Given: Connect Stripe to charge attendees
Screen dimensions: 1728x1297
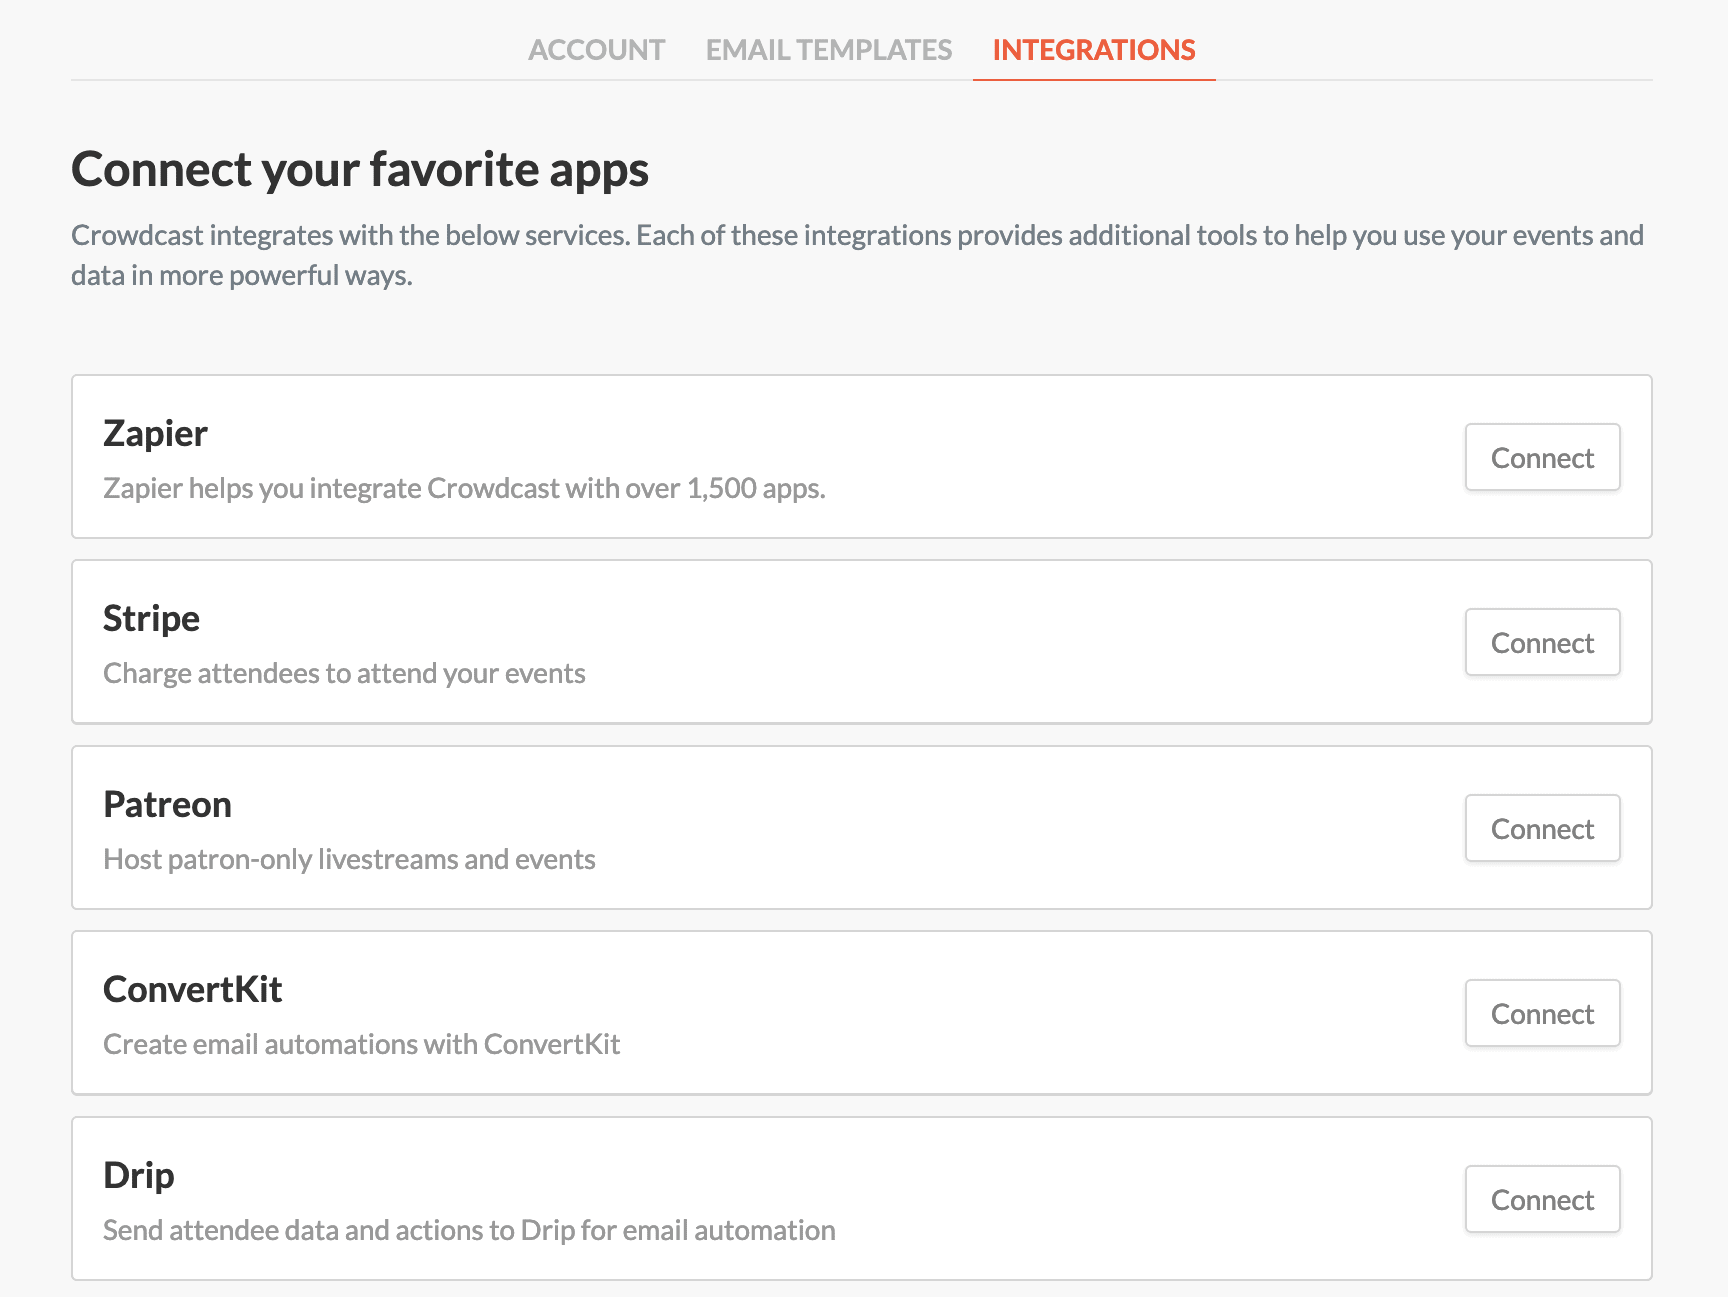Looking at the screenshot, I should [x=1541, y=642].
